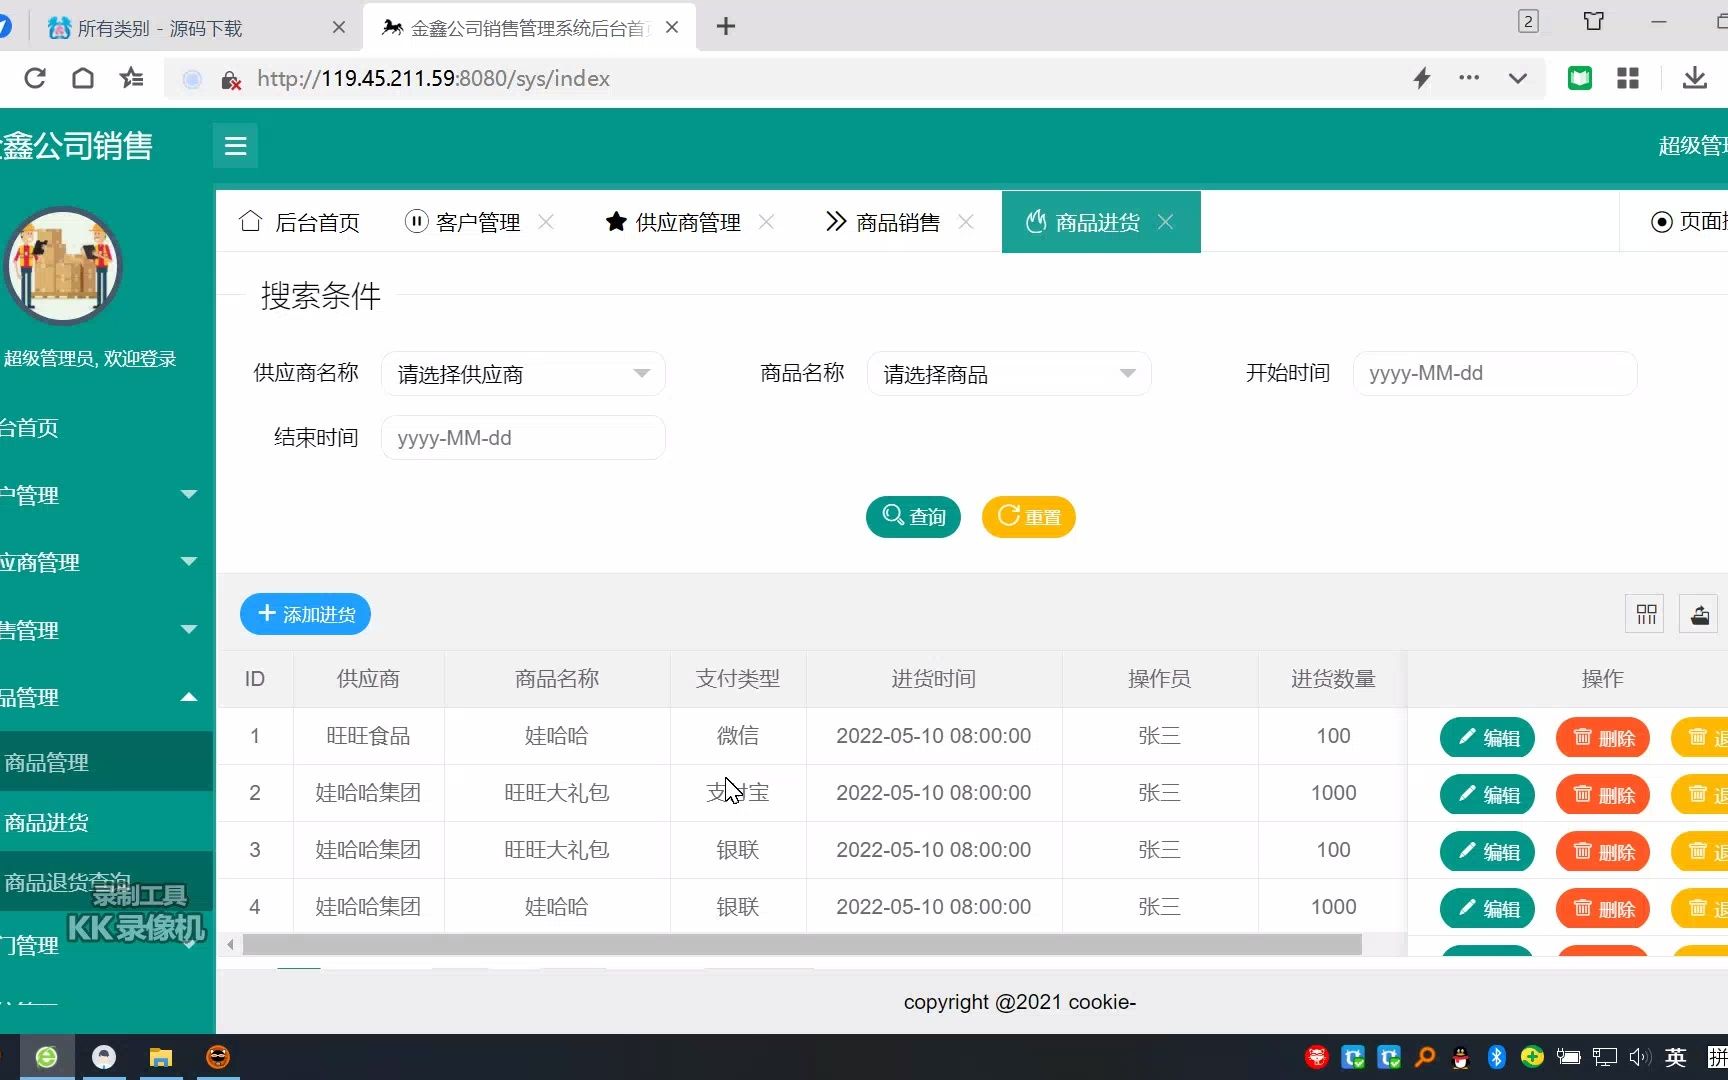Click the 删除 delete icon for 旺旺食品 row
1728x1080 pixels.
pyautogui.click(x=1602, y=737)
